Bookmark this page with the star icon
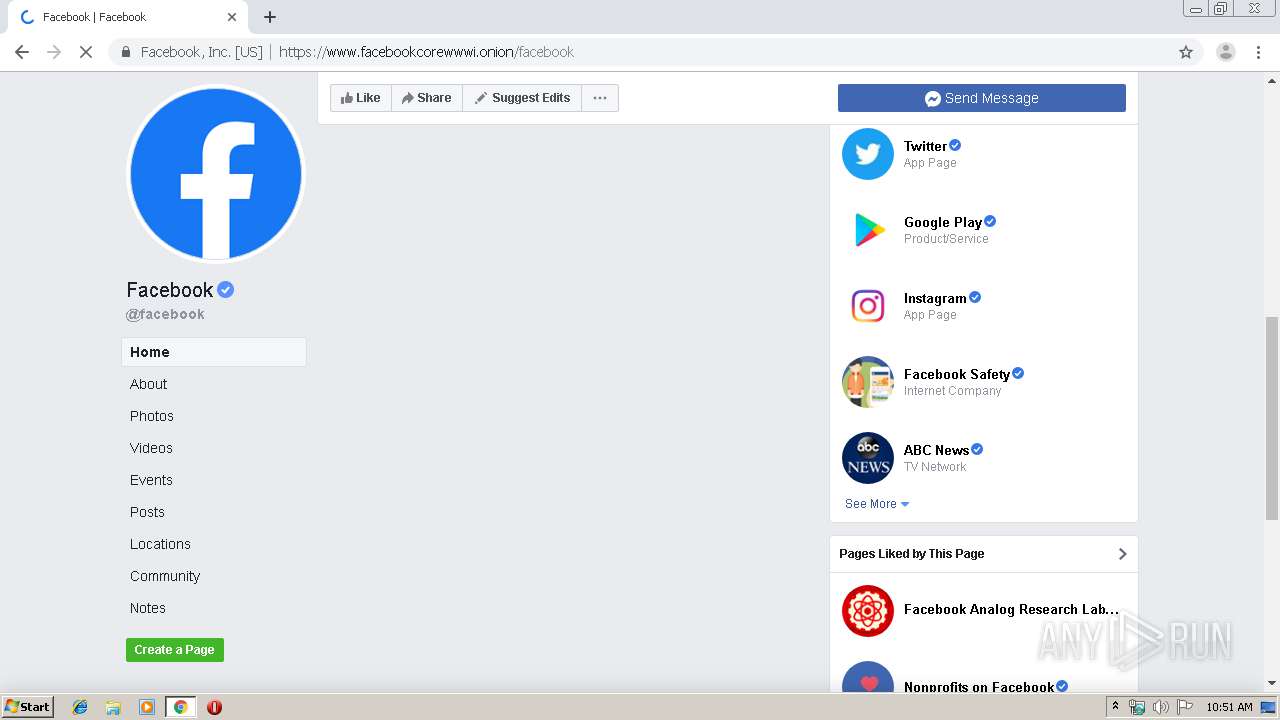The image size is (1280, 720). pyautogui.click(x=1186, y=52)
